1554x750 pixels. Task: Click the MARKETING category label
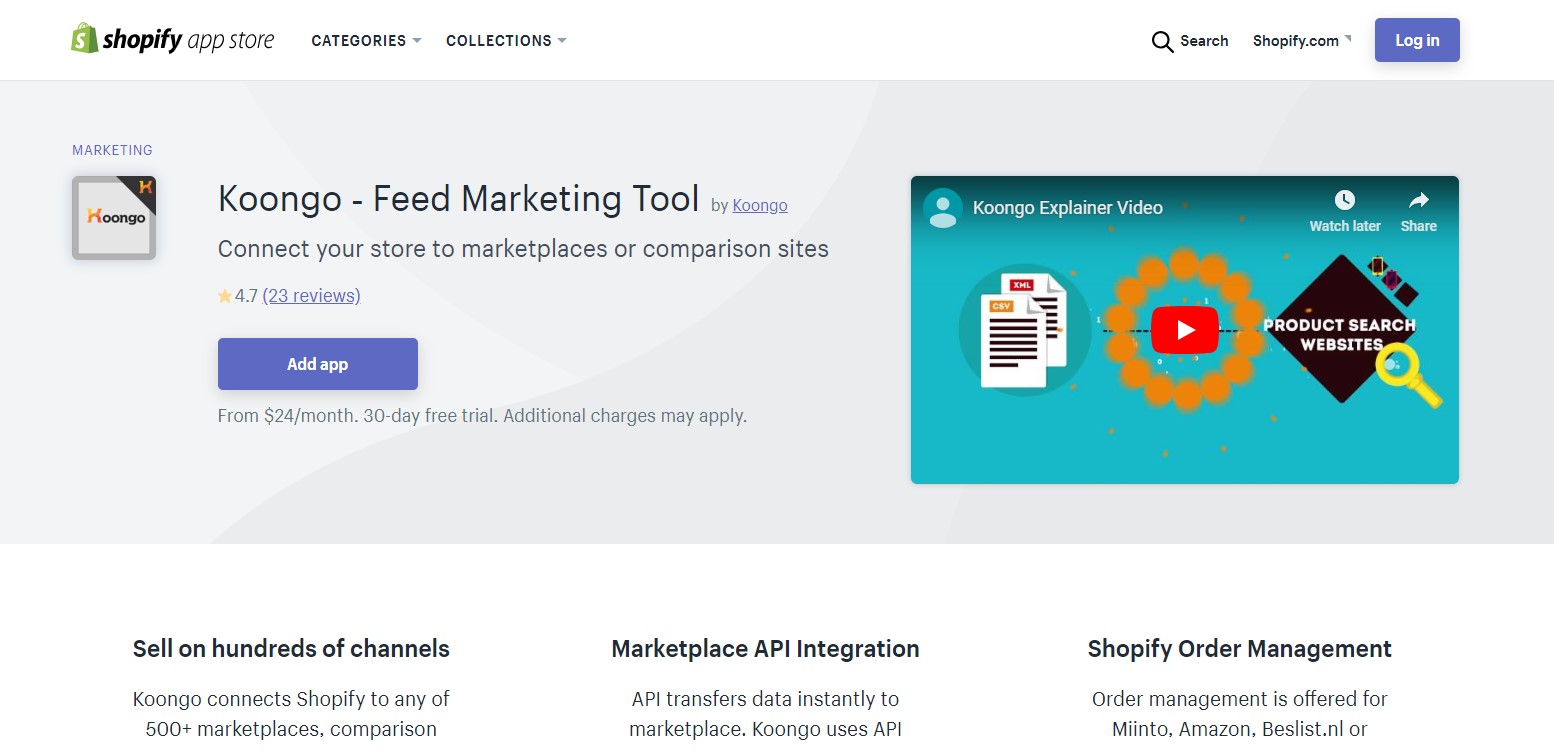click(112, 150)
